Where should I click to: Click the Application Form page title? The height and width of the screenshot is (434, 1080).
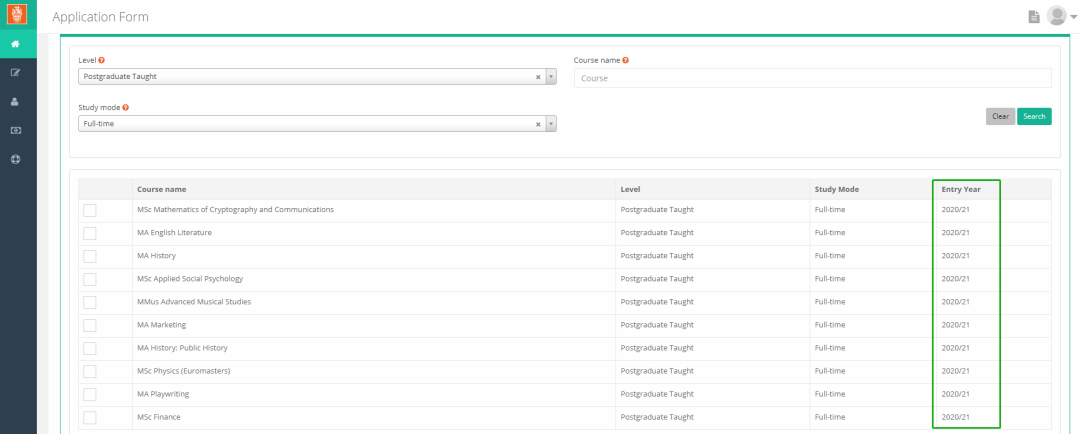(x=101, y=17)
